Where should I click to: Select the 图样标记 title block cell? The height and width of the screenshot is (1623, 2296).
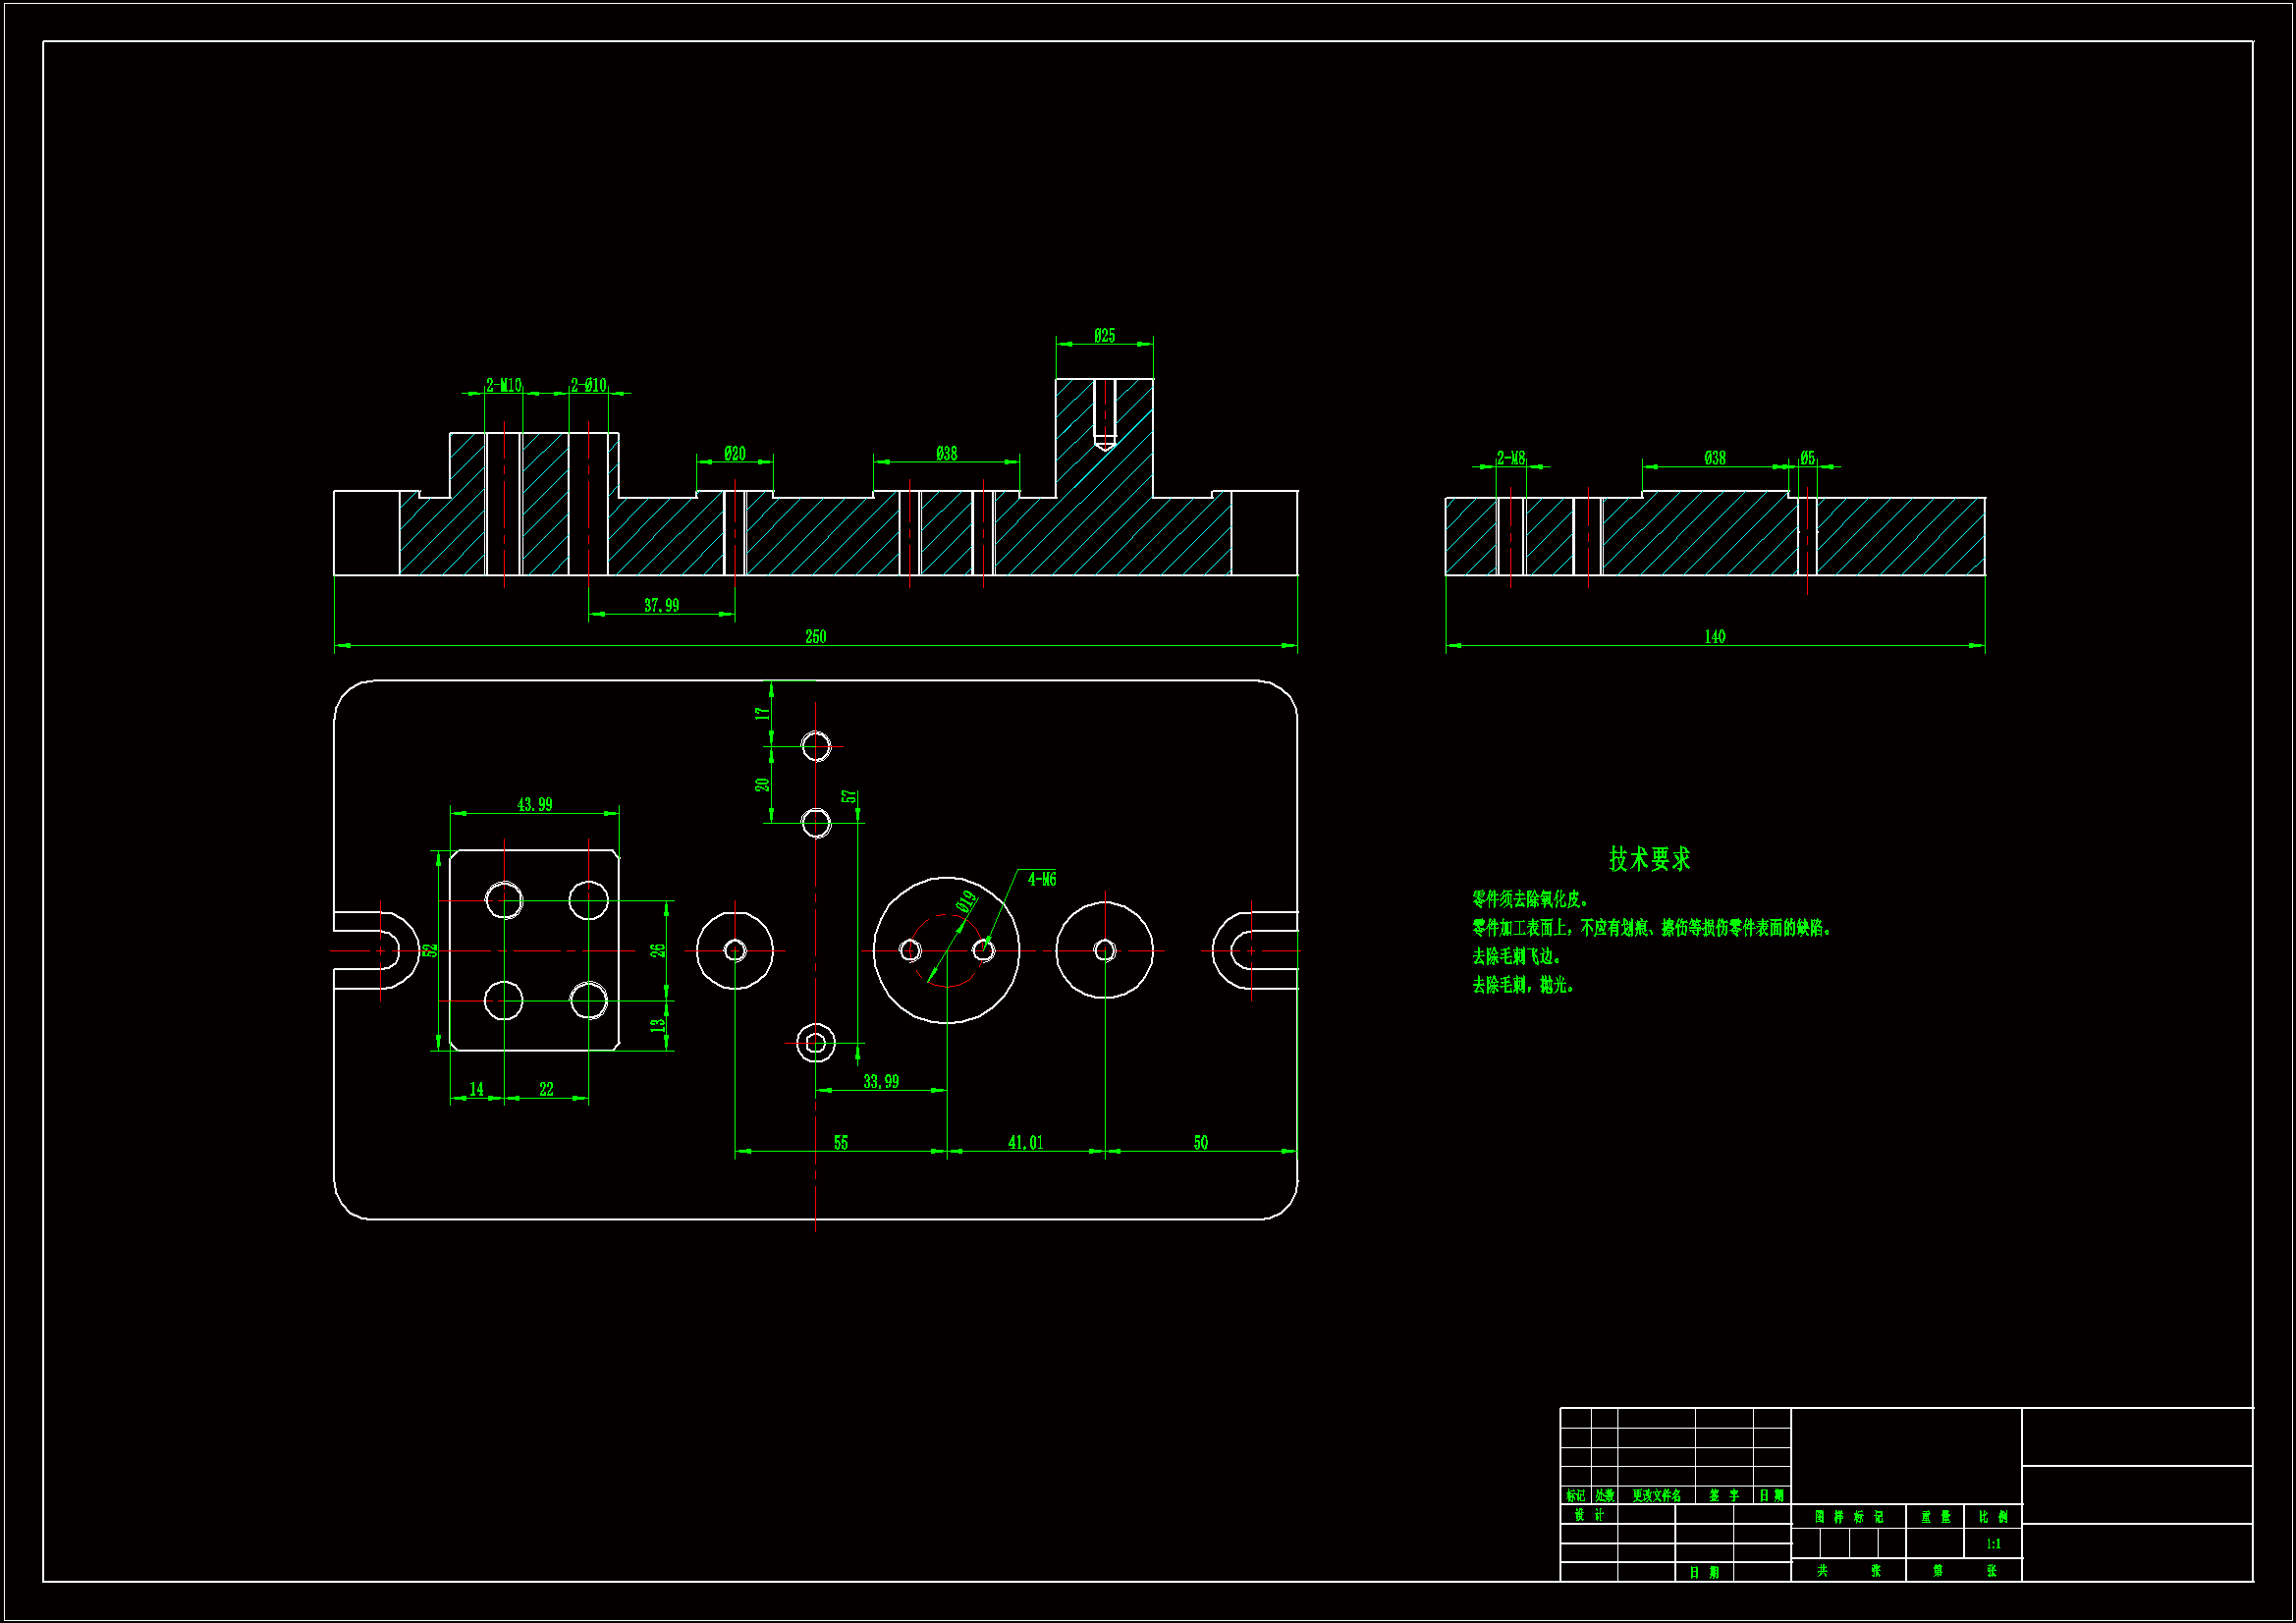[x=1848, y=1517]
